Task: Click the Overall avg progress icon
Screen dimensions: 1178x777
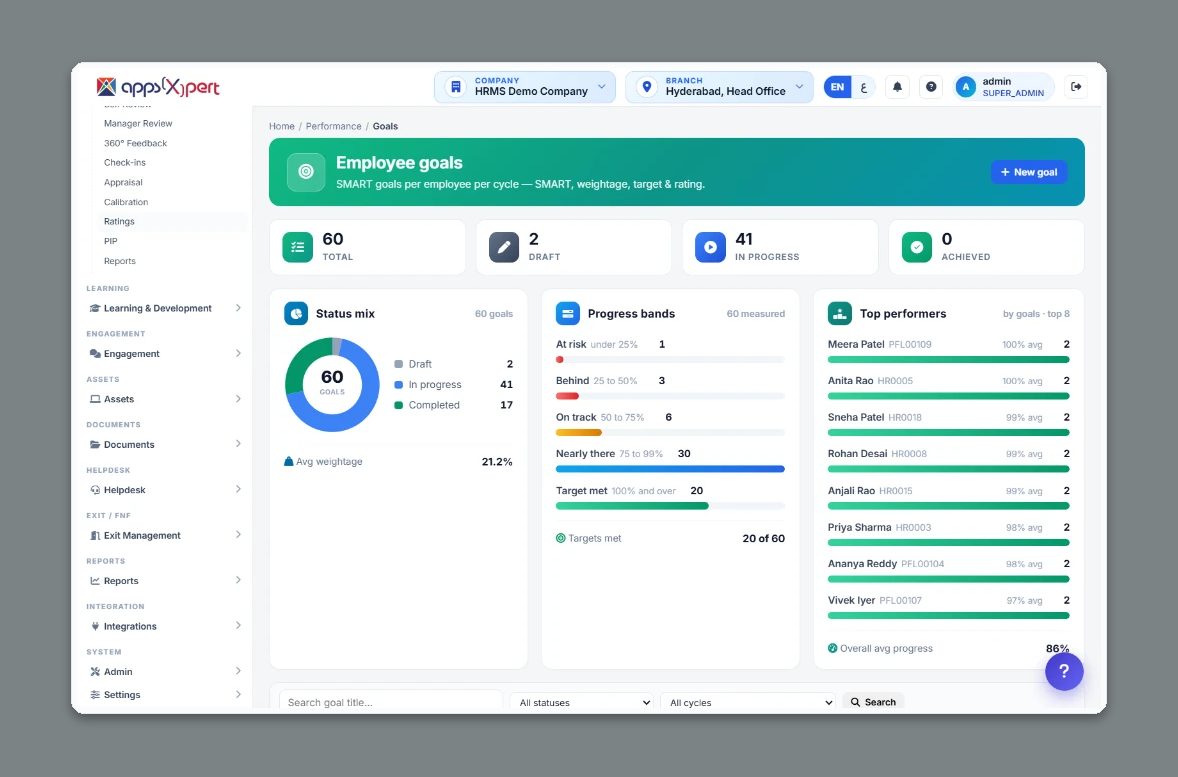Action: tap(832, 649)
